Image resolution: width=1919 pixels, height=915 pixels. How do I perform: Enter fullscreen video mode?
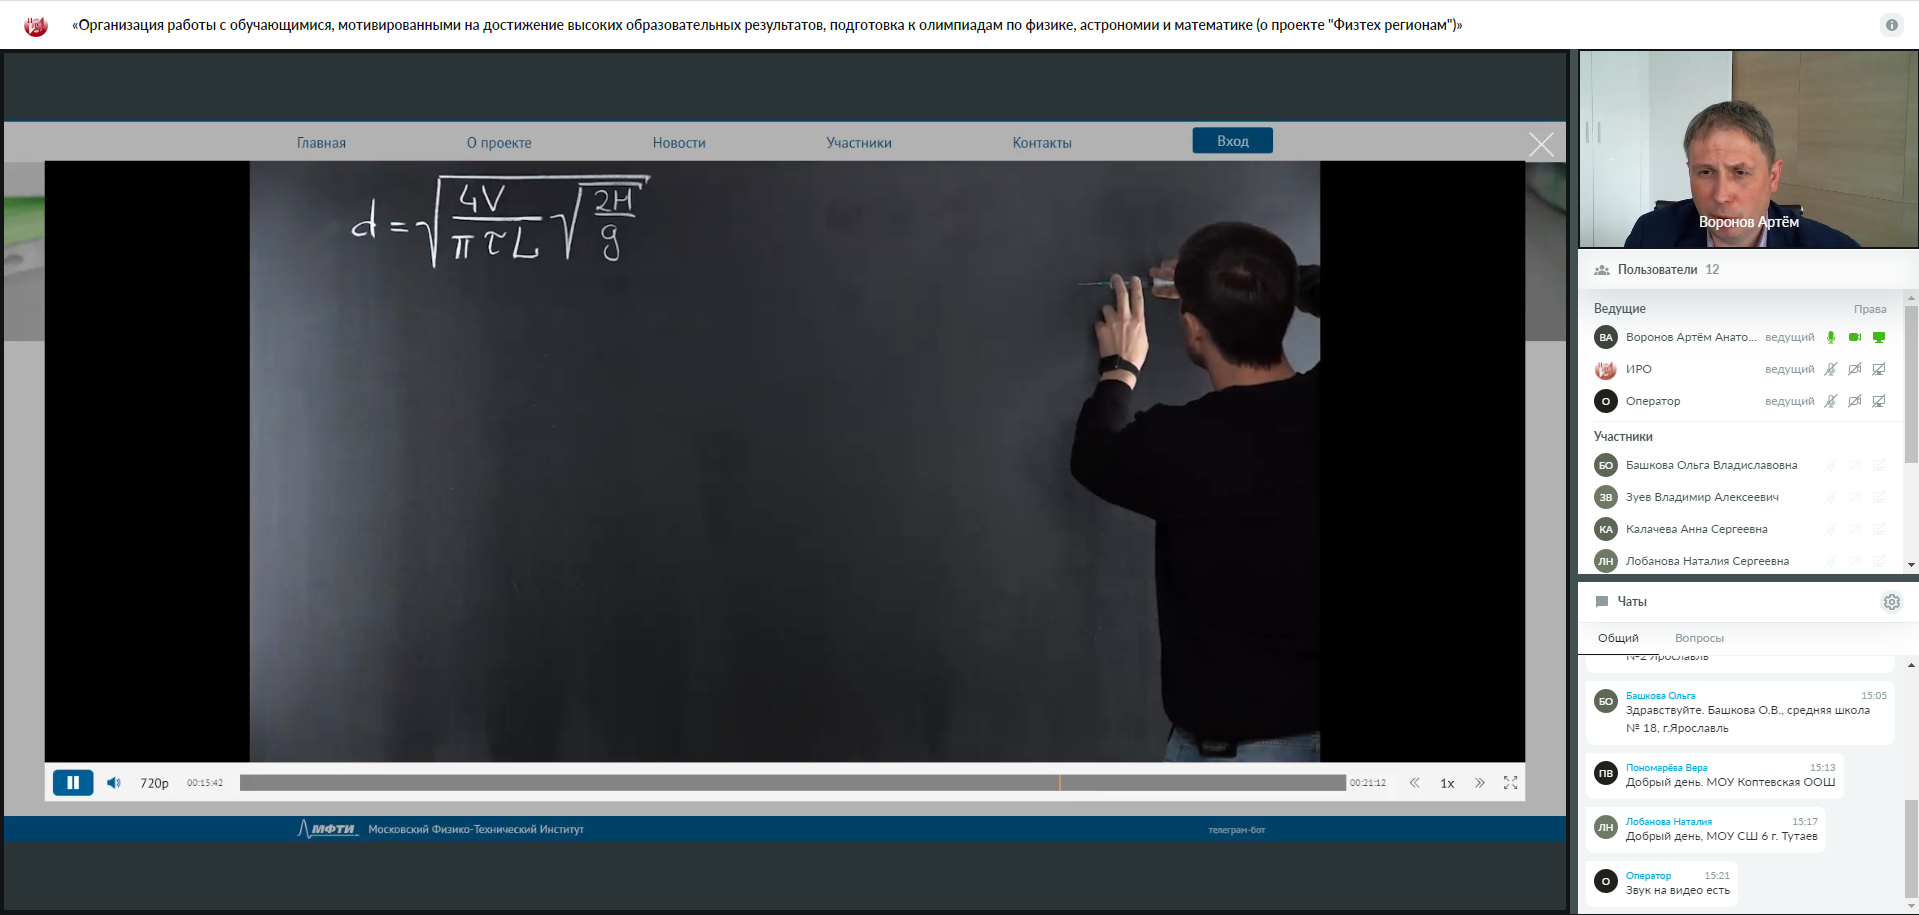(1510, 783)
